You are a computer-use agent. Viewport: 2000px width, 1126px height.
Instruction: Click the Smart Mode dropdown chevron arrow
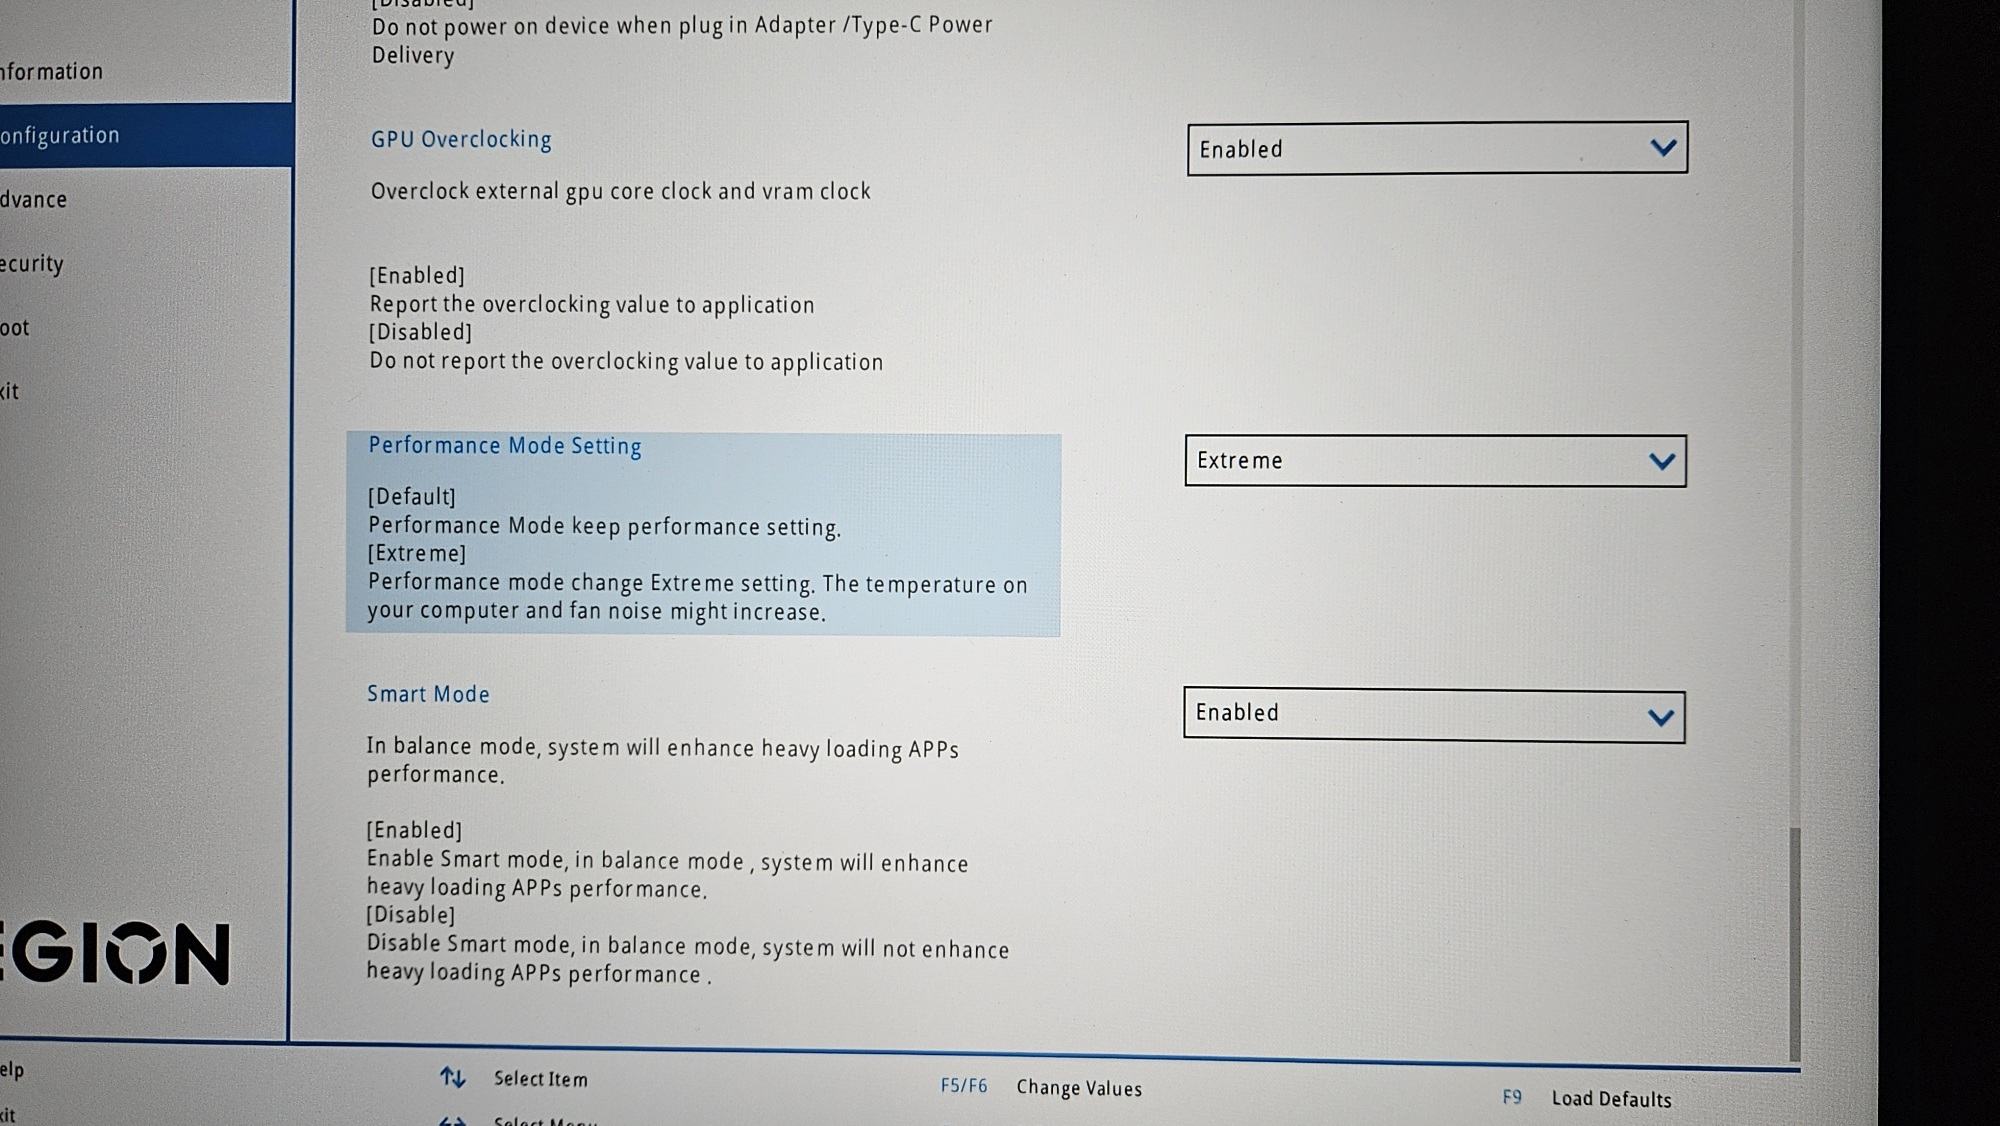(1660, 717)
